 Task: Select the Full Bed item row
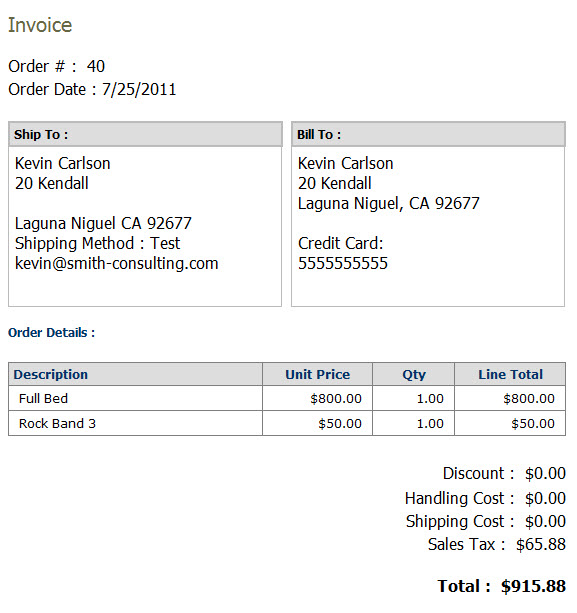pos(287,398)
